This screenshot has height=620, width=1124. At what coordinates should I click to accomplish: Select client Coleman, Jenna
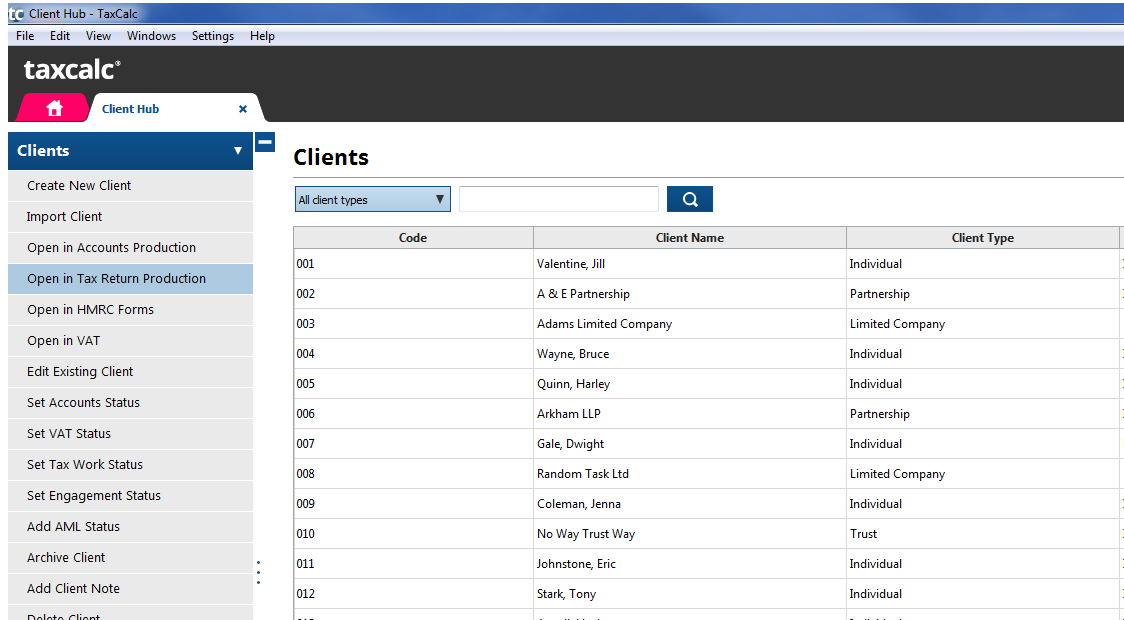coord(578,504)
